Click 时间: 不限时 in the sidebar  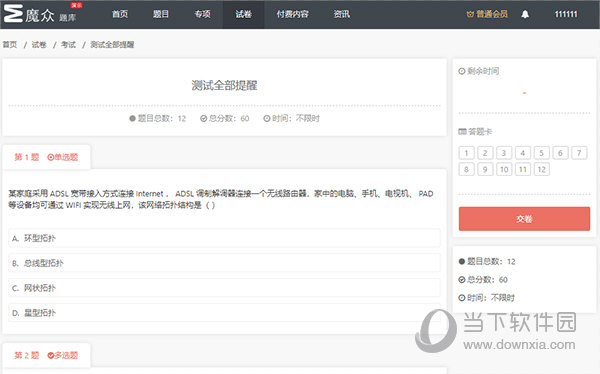487,297
